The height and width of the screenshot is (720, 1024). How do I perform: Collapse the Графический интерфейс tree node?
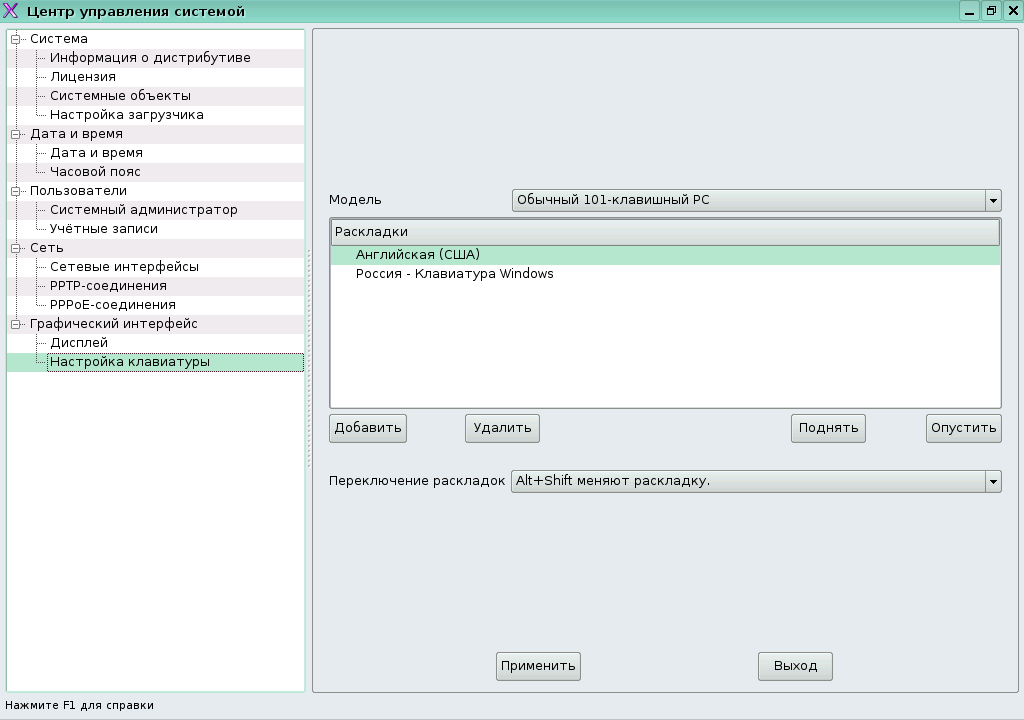click(16, 324)
